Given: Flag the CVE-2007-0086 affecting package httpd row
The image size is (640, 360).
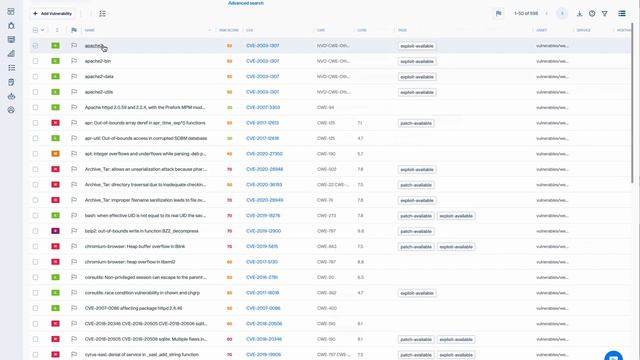Looking at the screenshot, I should [74, 308].
